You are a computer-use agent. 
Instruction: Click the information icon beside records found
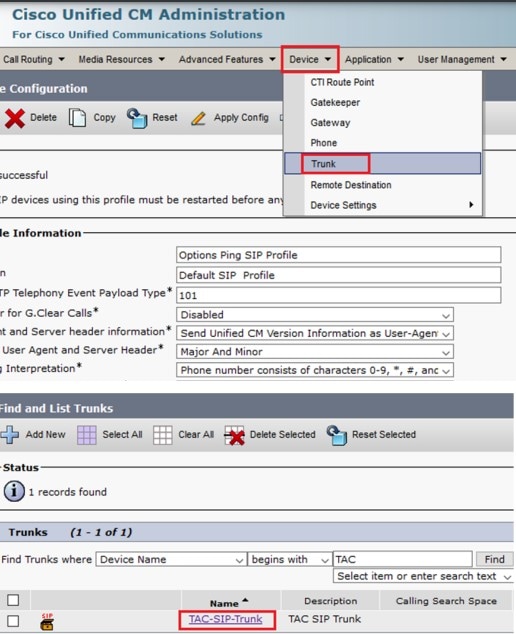coord(14,491)
